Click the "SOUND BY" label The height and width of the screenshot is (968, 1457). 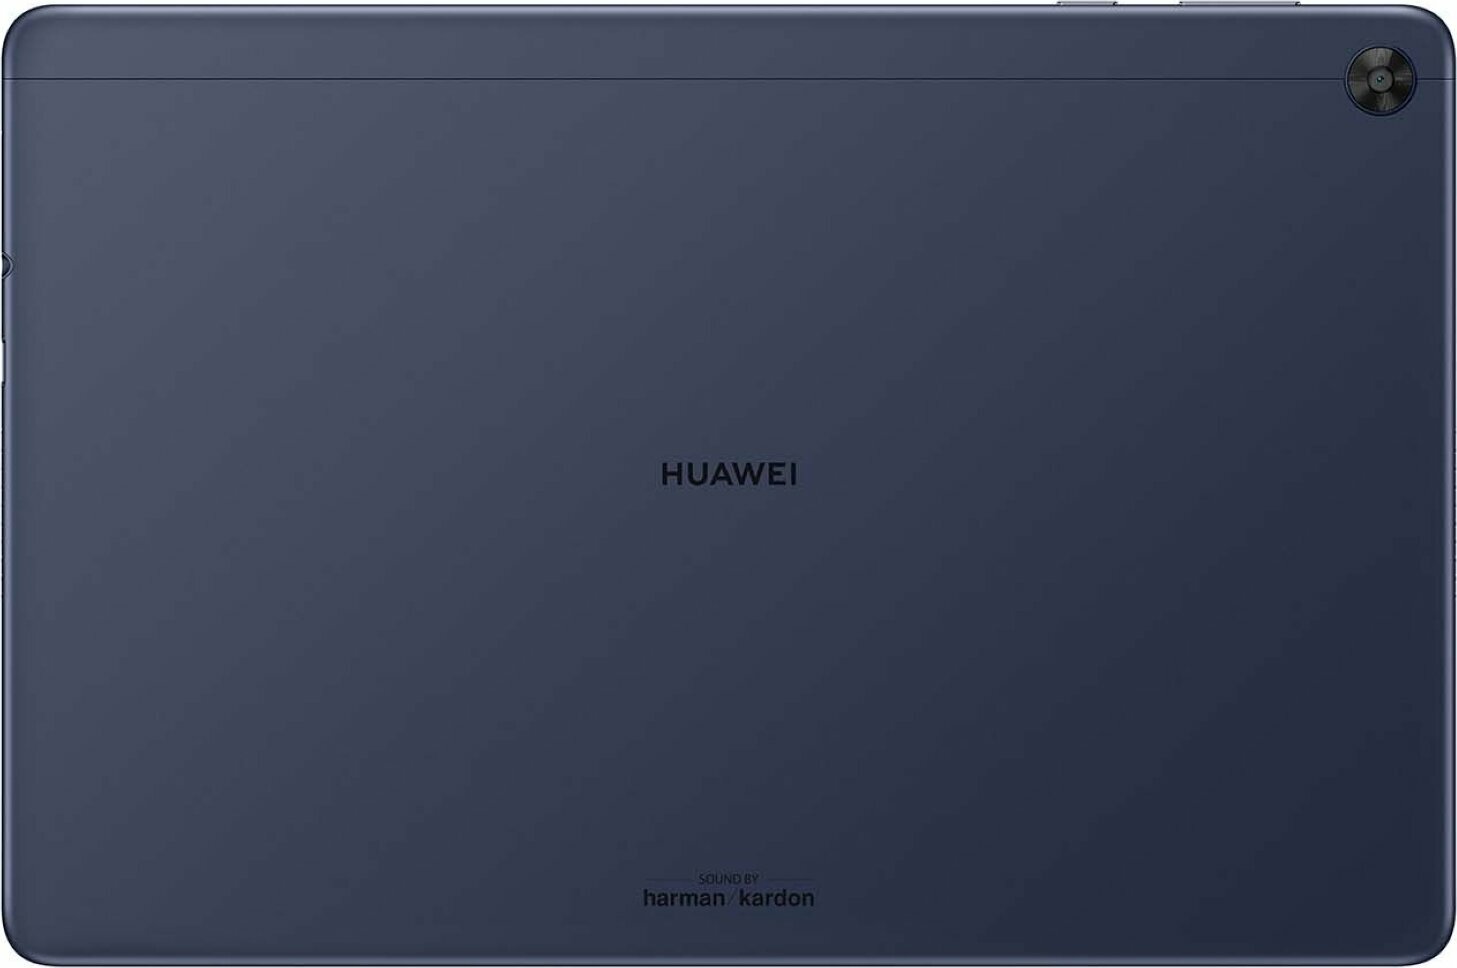[x=728, y=879]
